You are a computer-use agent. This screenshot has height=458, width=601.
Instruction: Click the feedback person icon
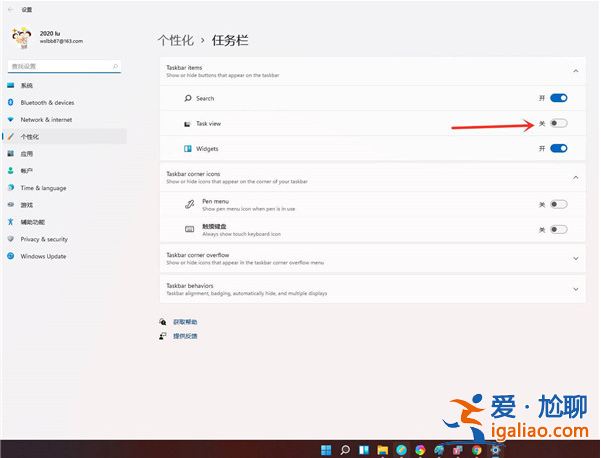coord(163,336)
